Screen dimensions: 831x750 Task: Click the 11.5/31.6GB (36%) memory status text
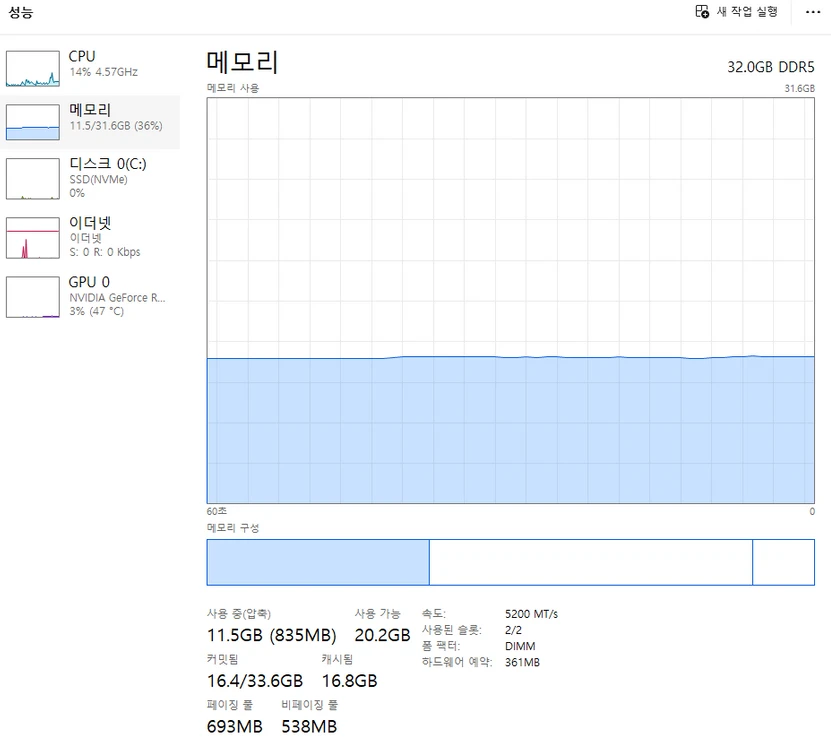116,126
